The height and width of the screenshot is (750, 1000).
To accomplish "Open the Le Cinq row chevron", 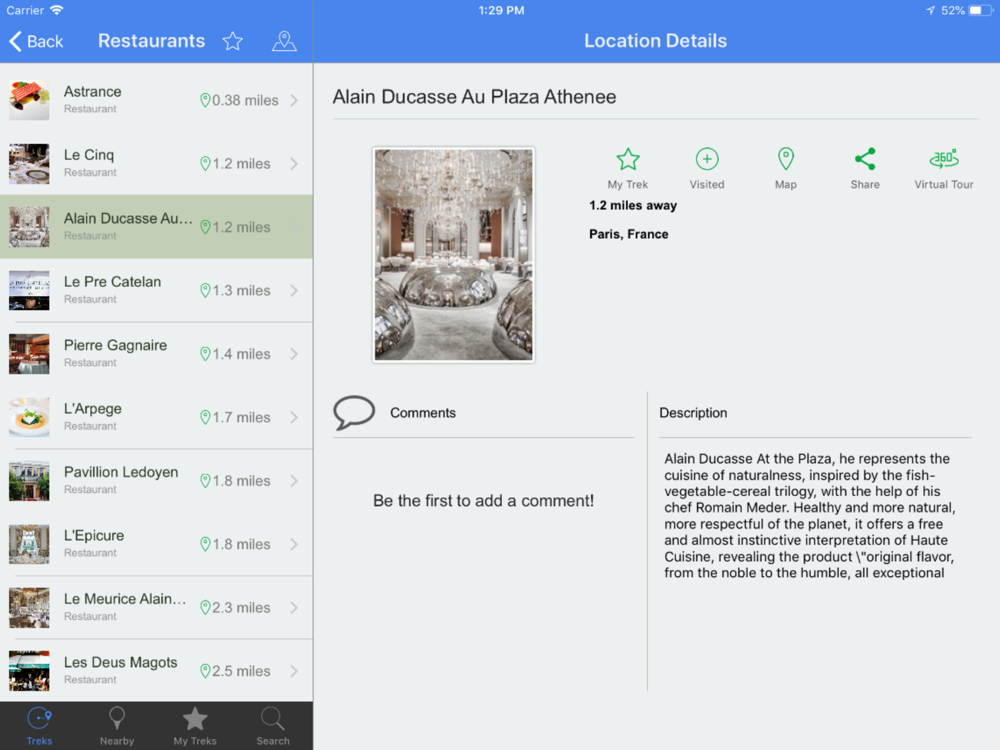I will [294, 164].
